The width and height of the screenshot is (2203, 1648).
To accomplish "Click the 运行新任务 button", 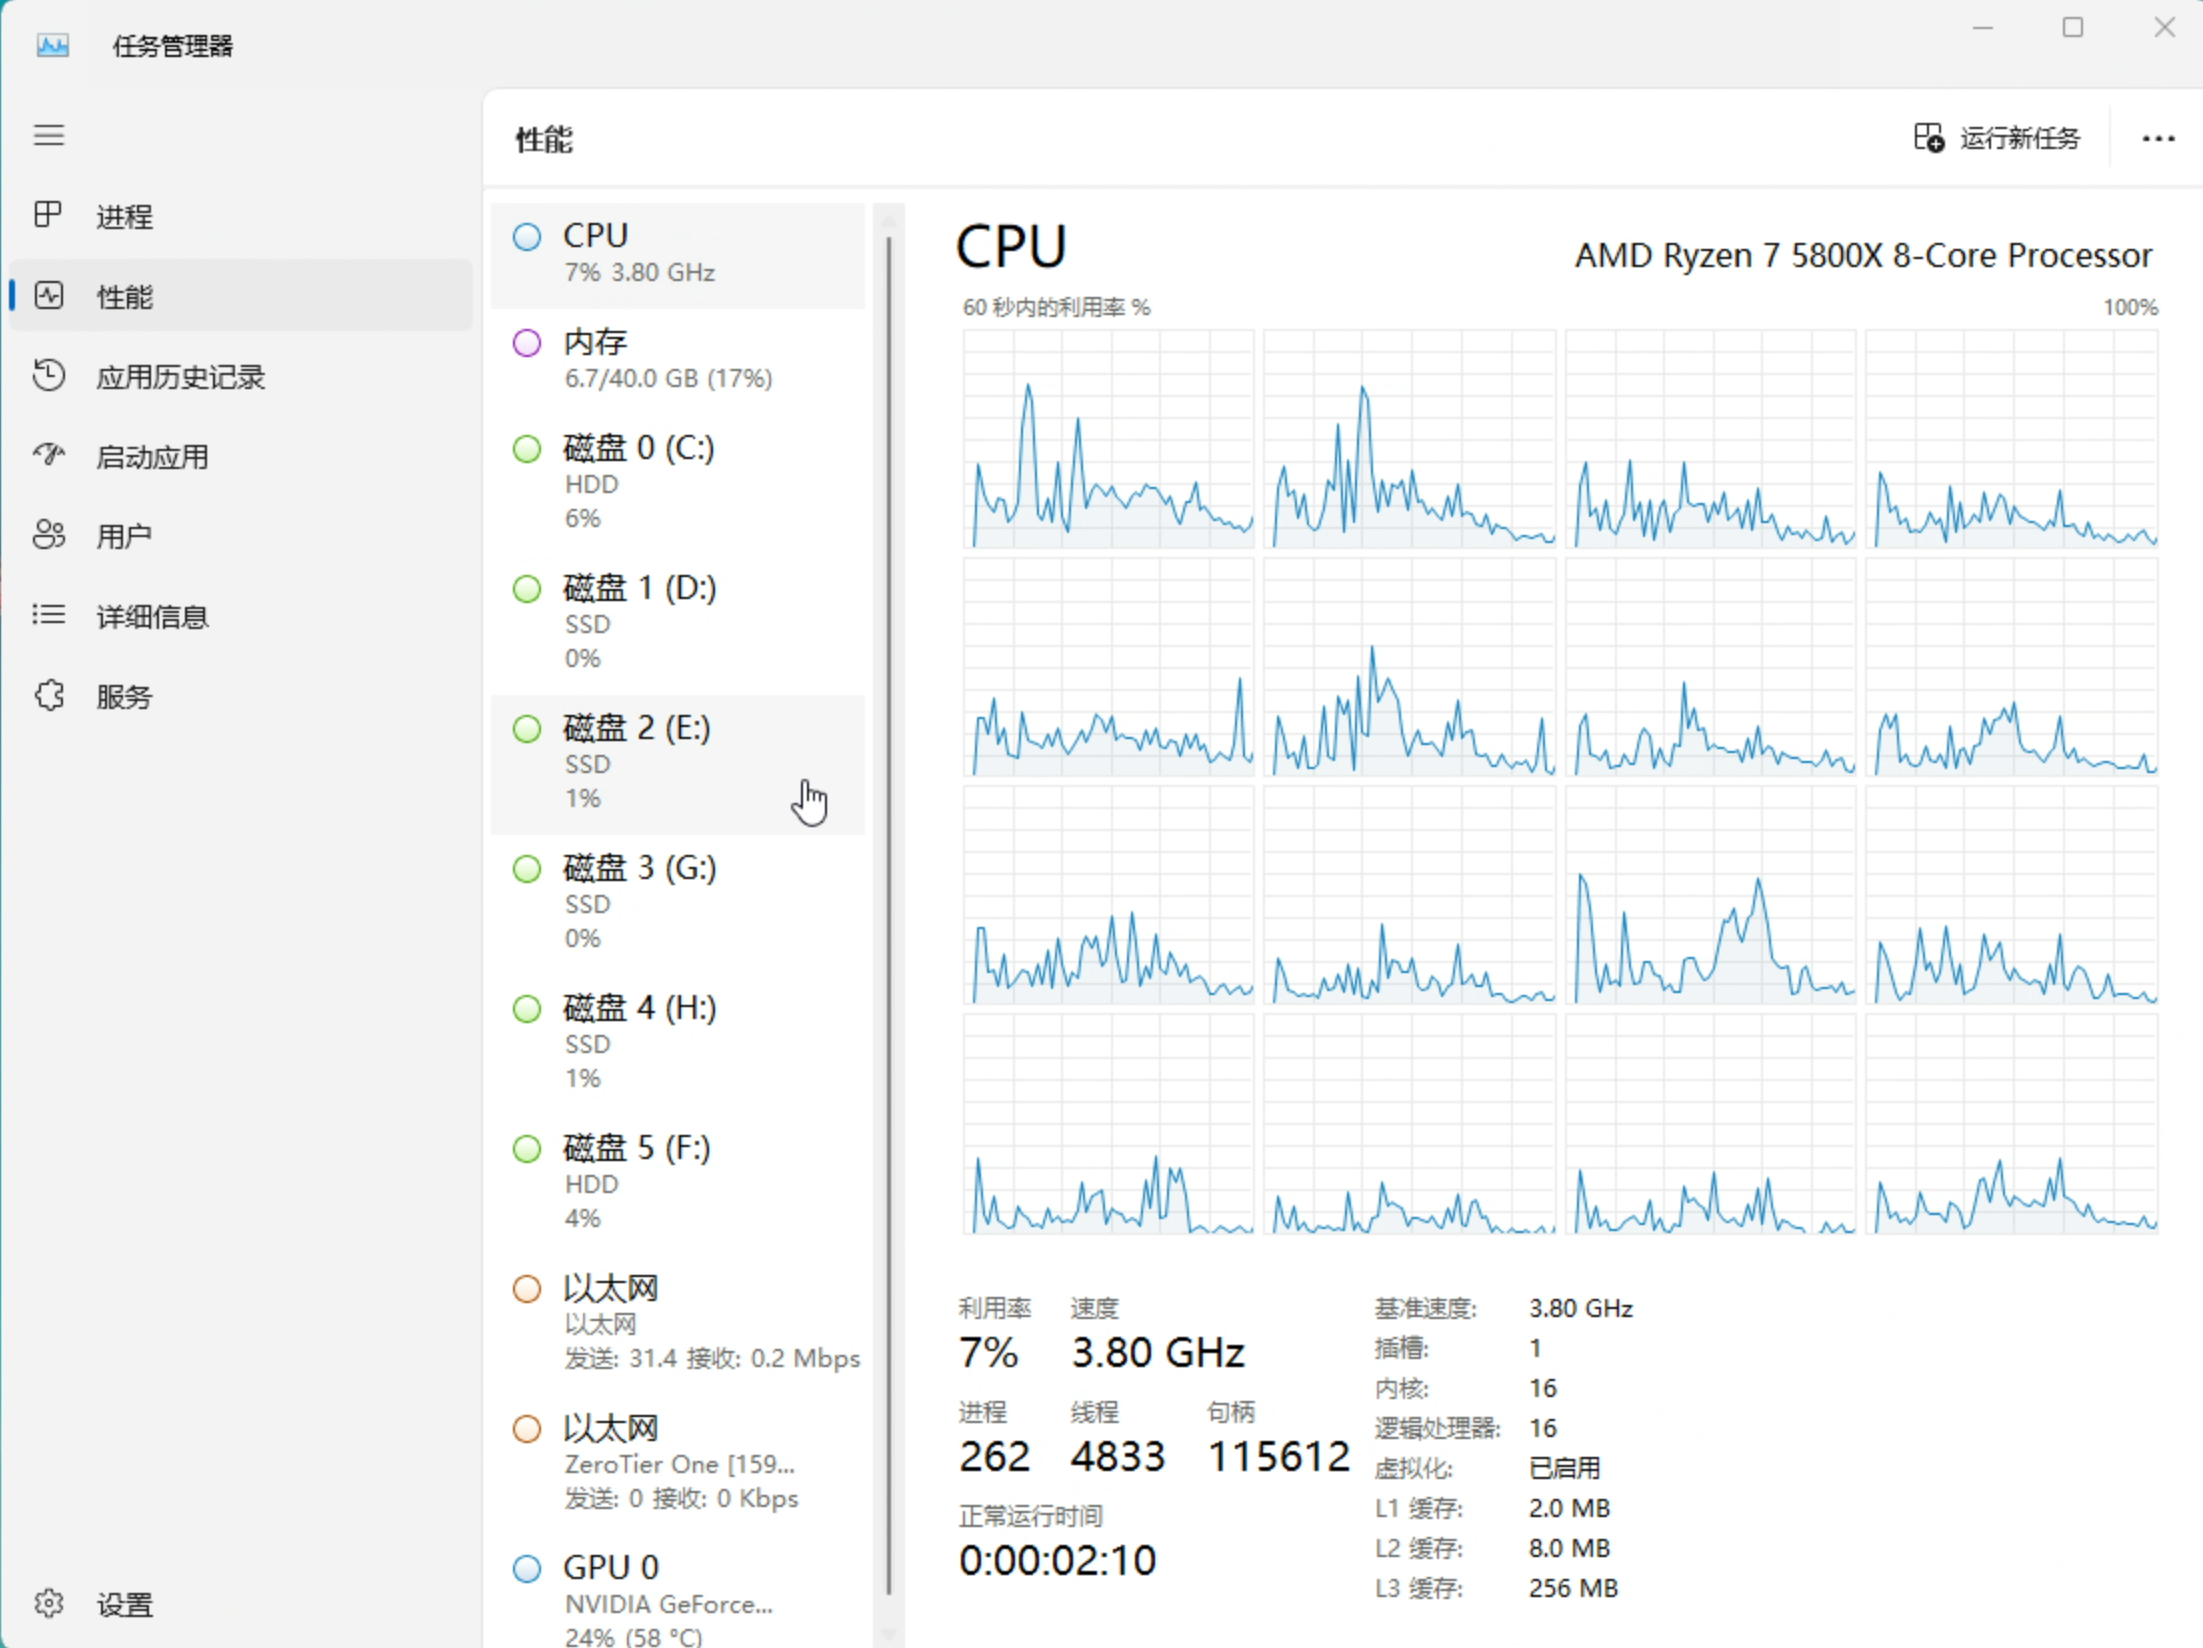I will [1997, 138].
